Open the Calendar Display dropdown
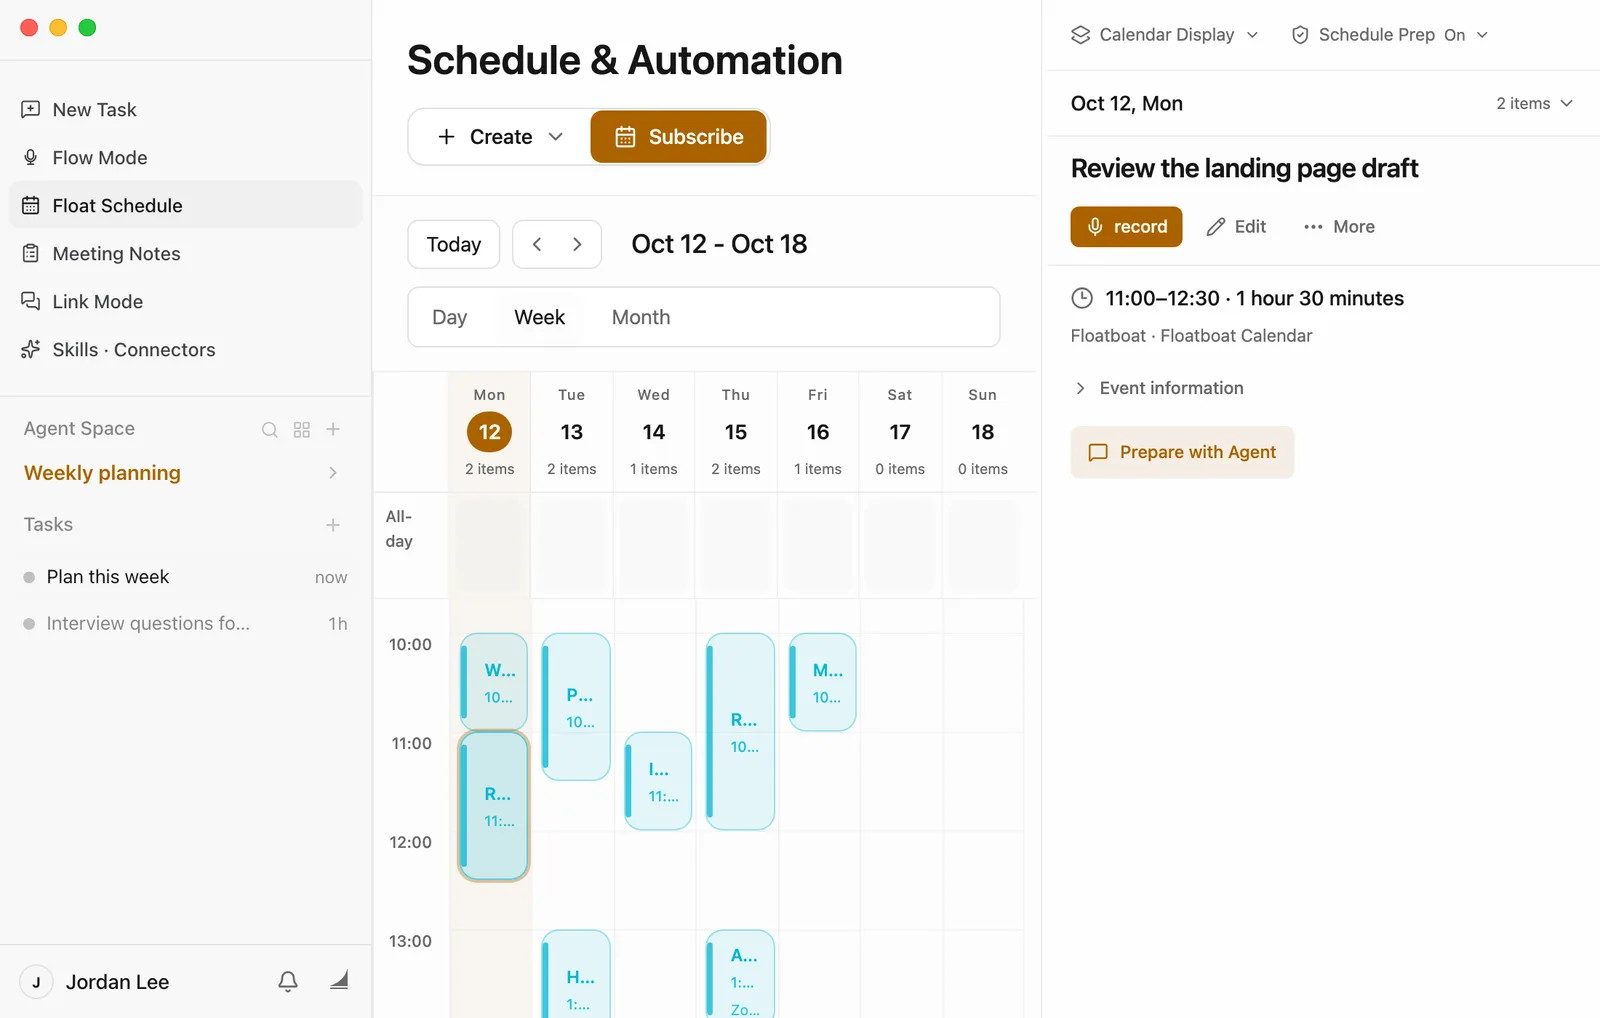Viewport: 1600px width, 1018px height. (1164, 35)
